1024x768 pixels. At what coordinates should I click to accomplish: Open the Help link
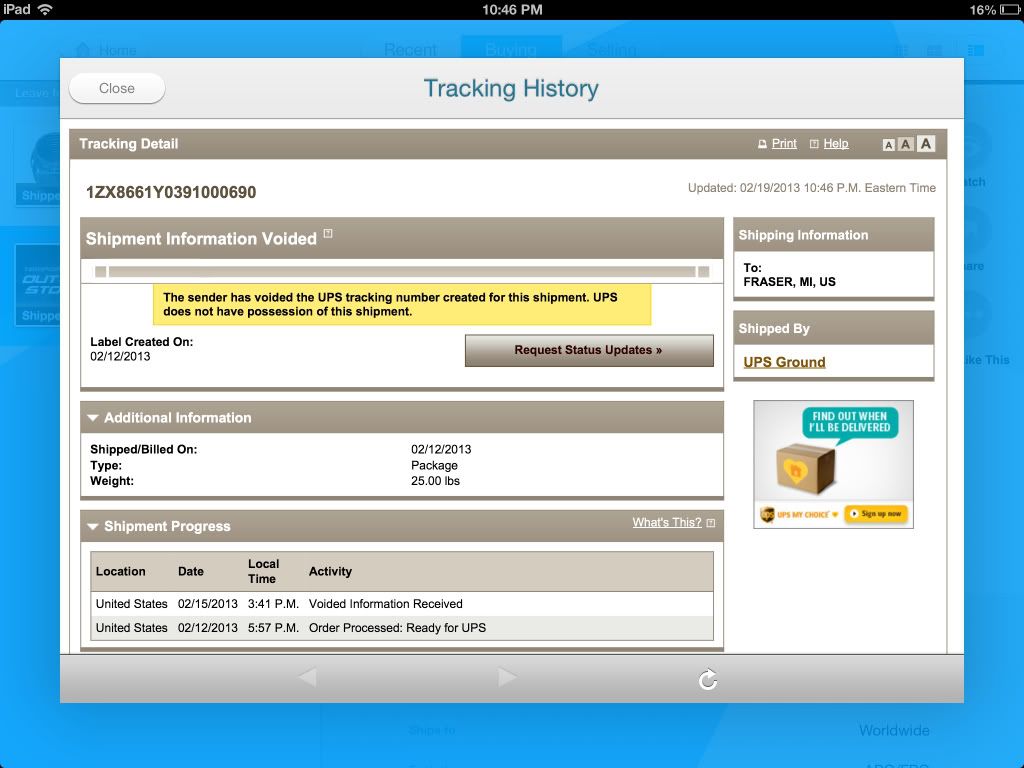(x=835, y=144)
